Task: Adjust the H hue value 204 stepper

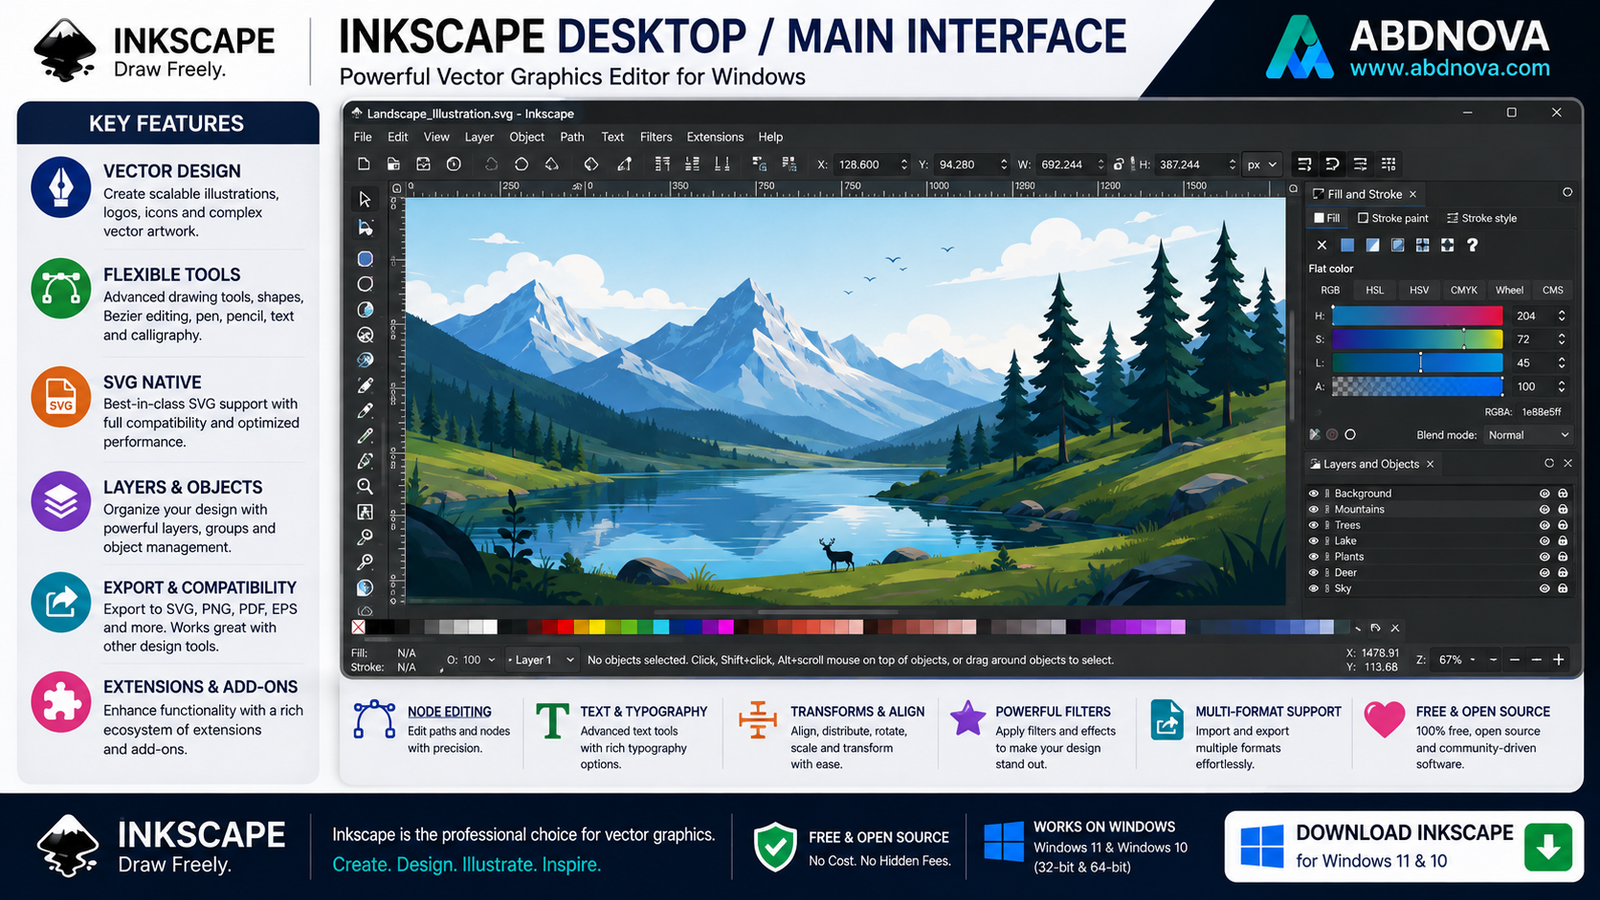Action: 1561,316
